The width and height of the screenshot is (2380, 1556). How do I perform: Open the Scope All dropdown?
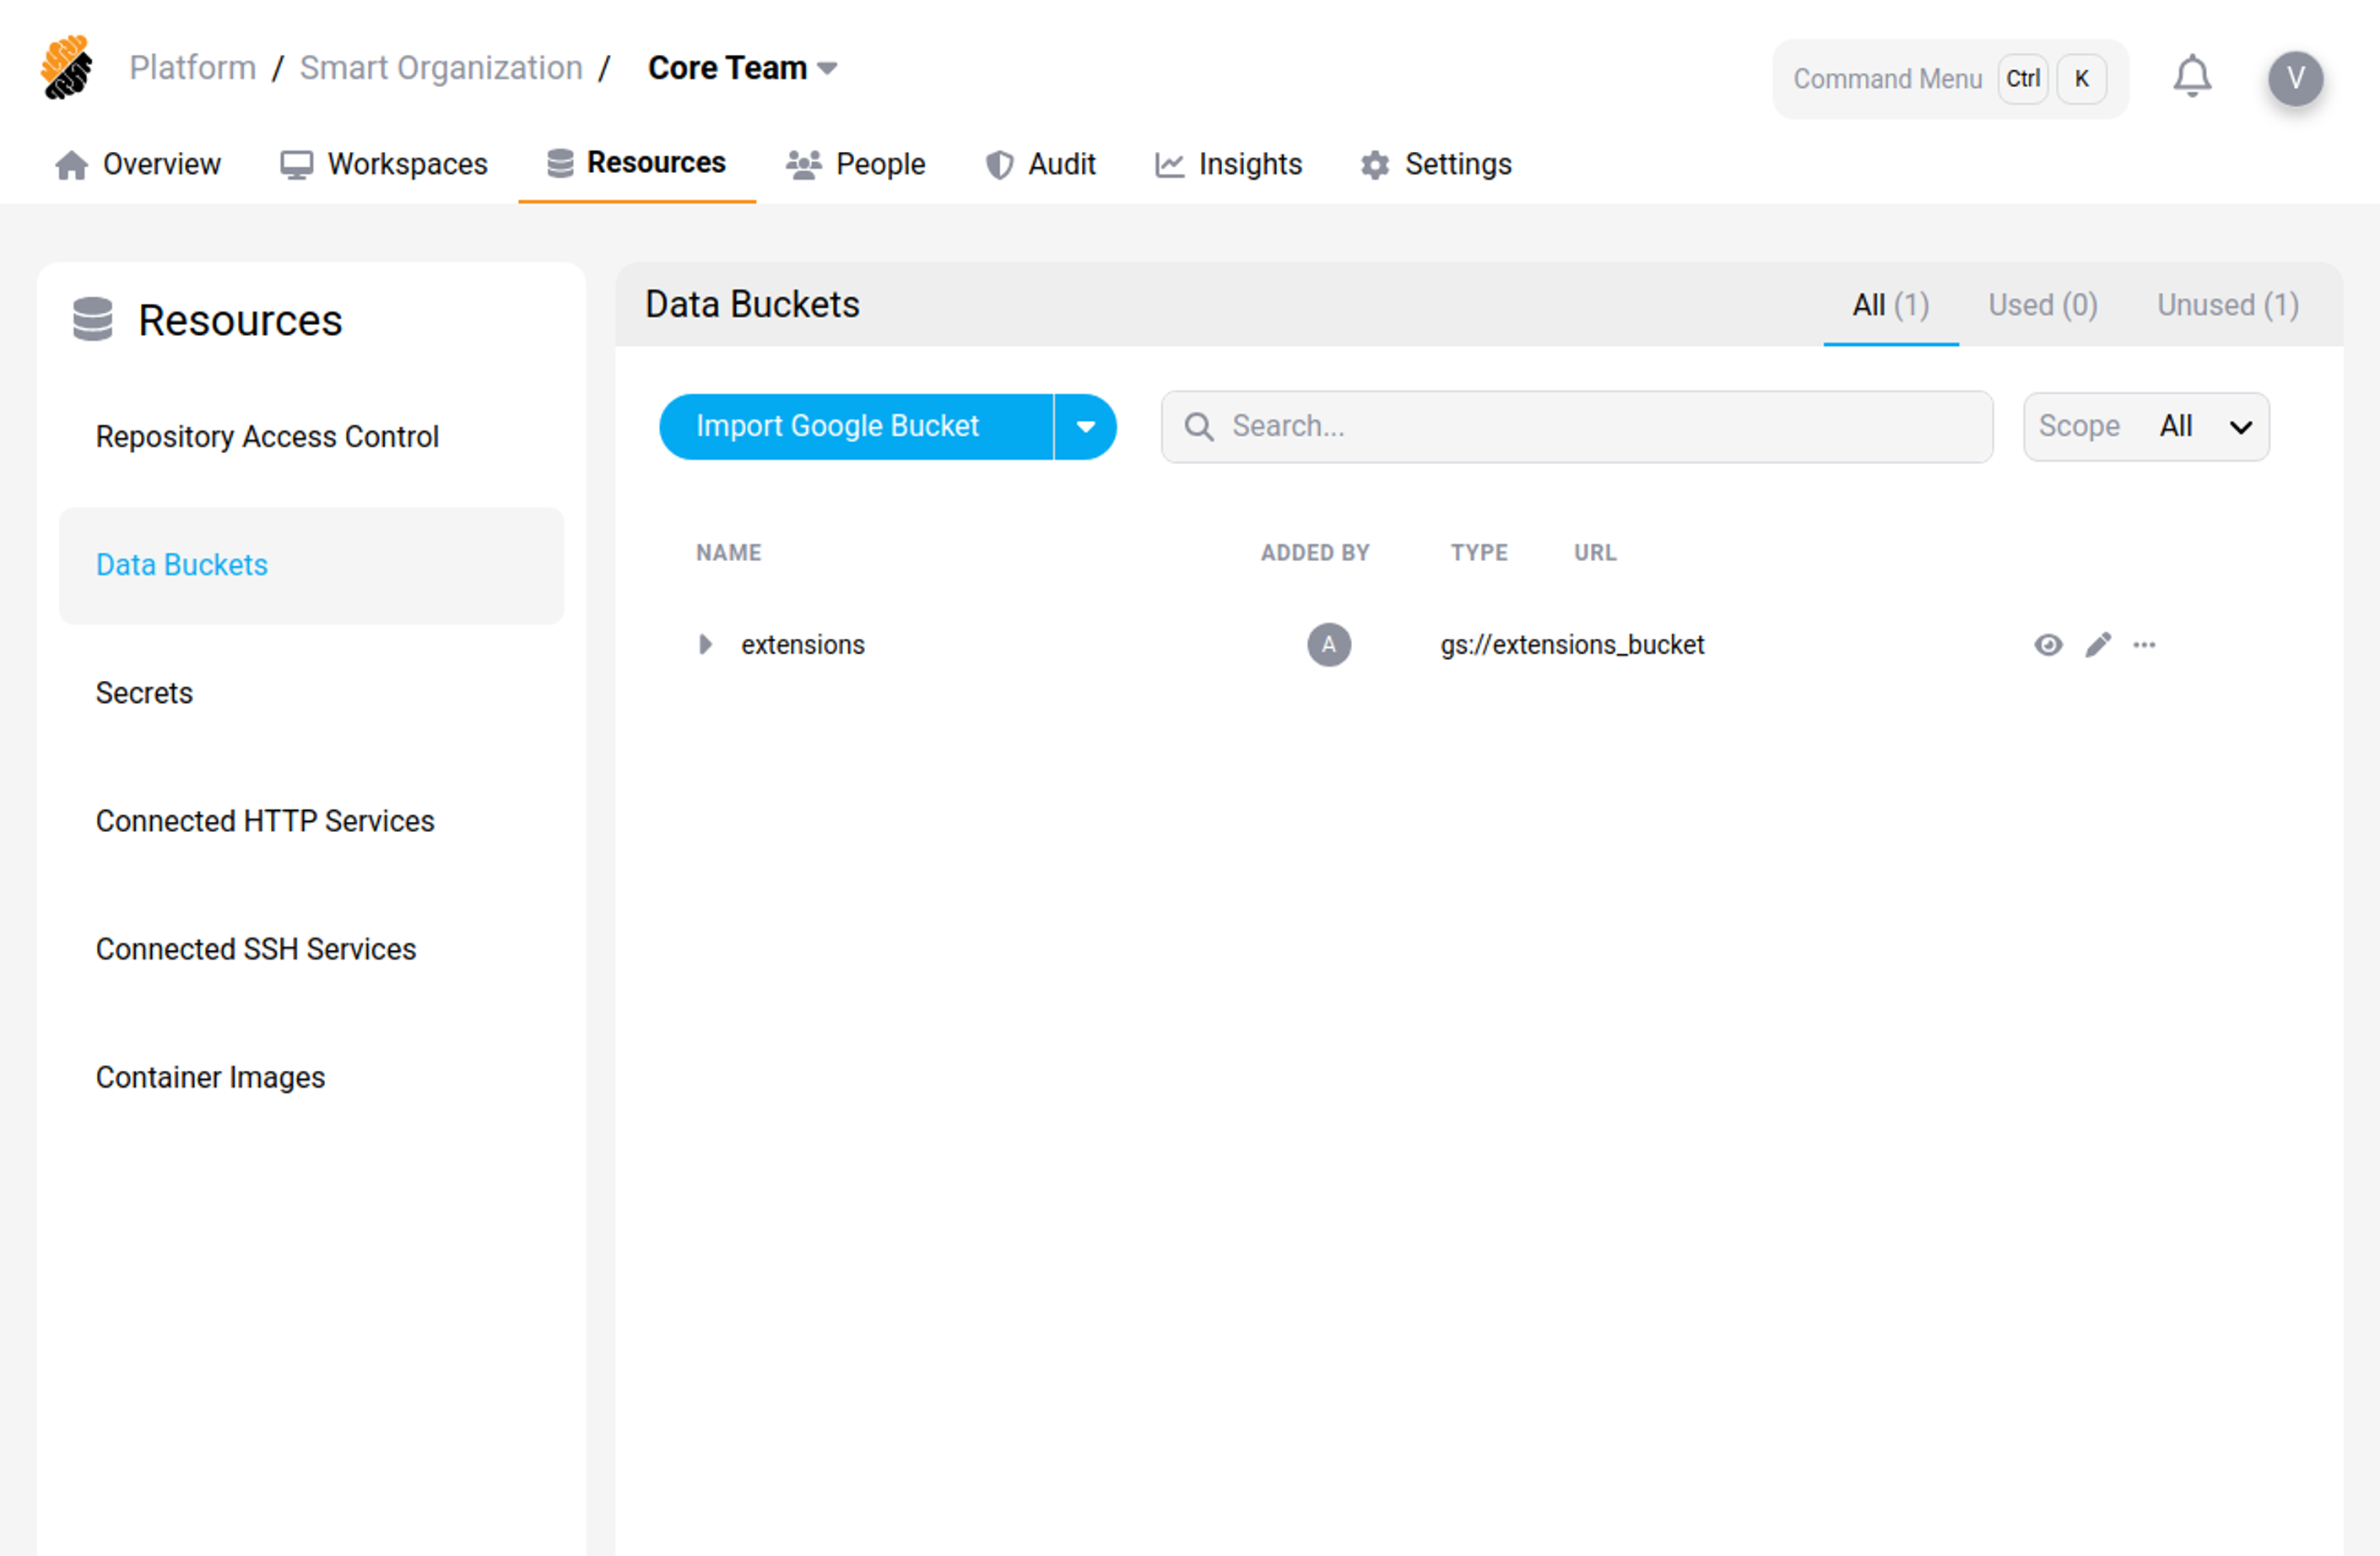click(x=2145, y=427)
